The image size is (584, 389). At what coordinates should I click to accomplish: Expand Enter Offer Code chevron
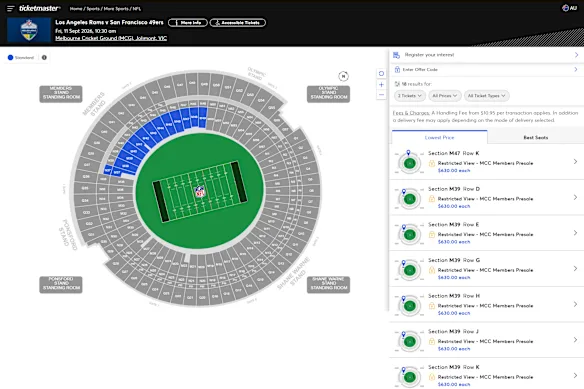pyautogui.click(x=576, y=69)
